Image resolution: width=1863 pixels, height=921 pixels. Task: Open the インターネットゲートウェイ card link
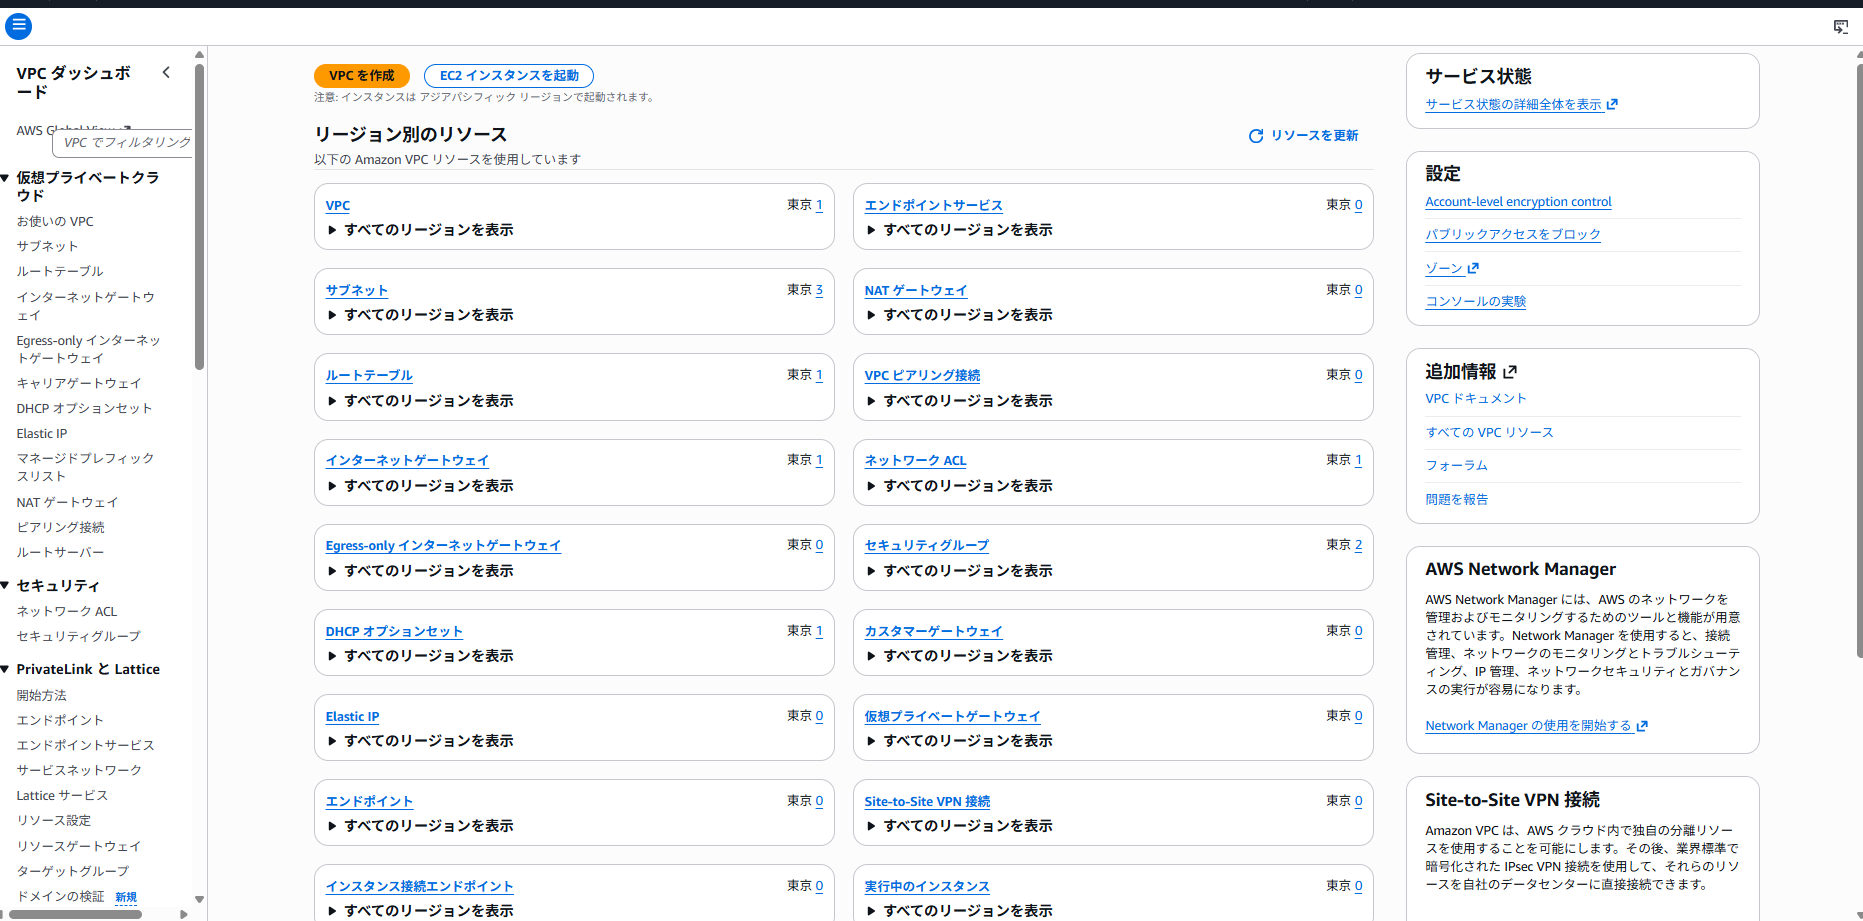coord(407,461)
